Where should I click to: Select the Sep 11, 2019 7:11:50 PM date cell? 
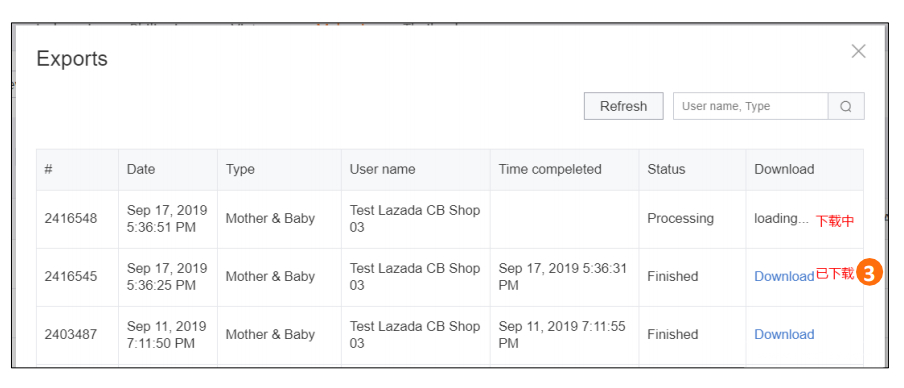[167, 334]
